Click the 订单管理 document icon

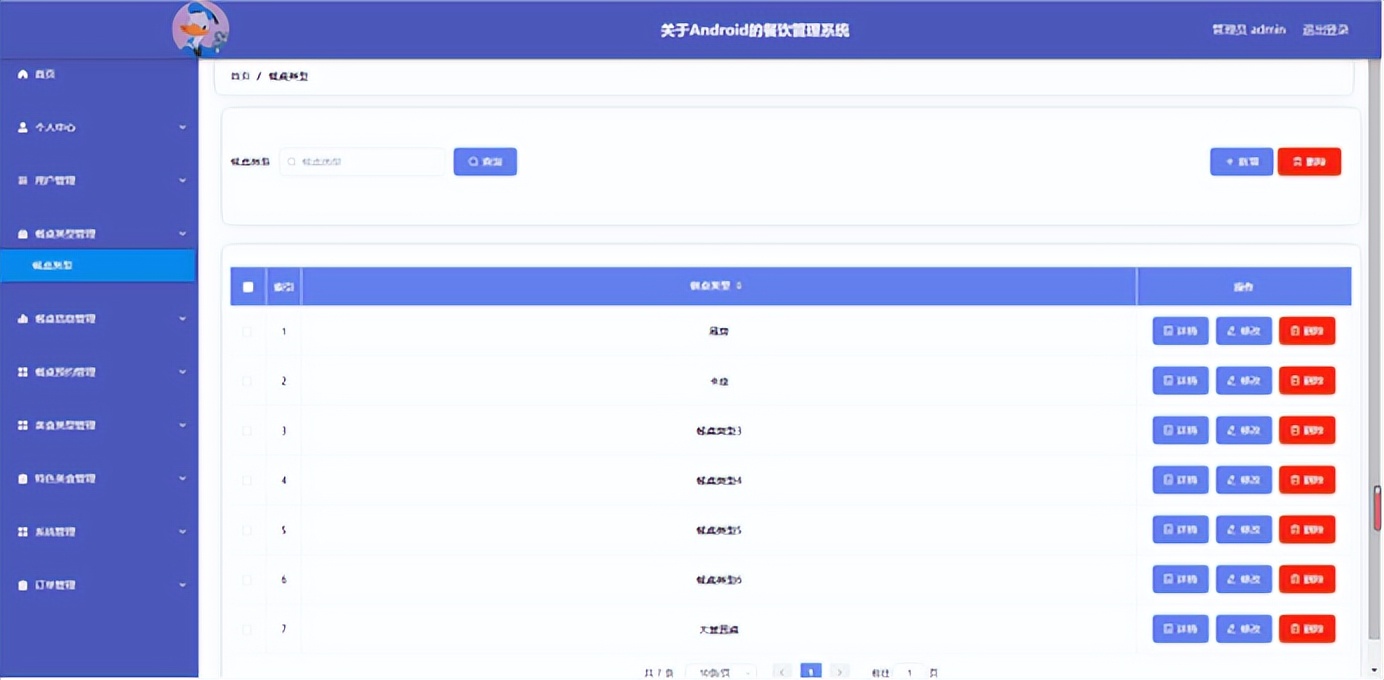pos(22,584)
